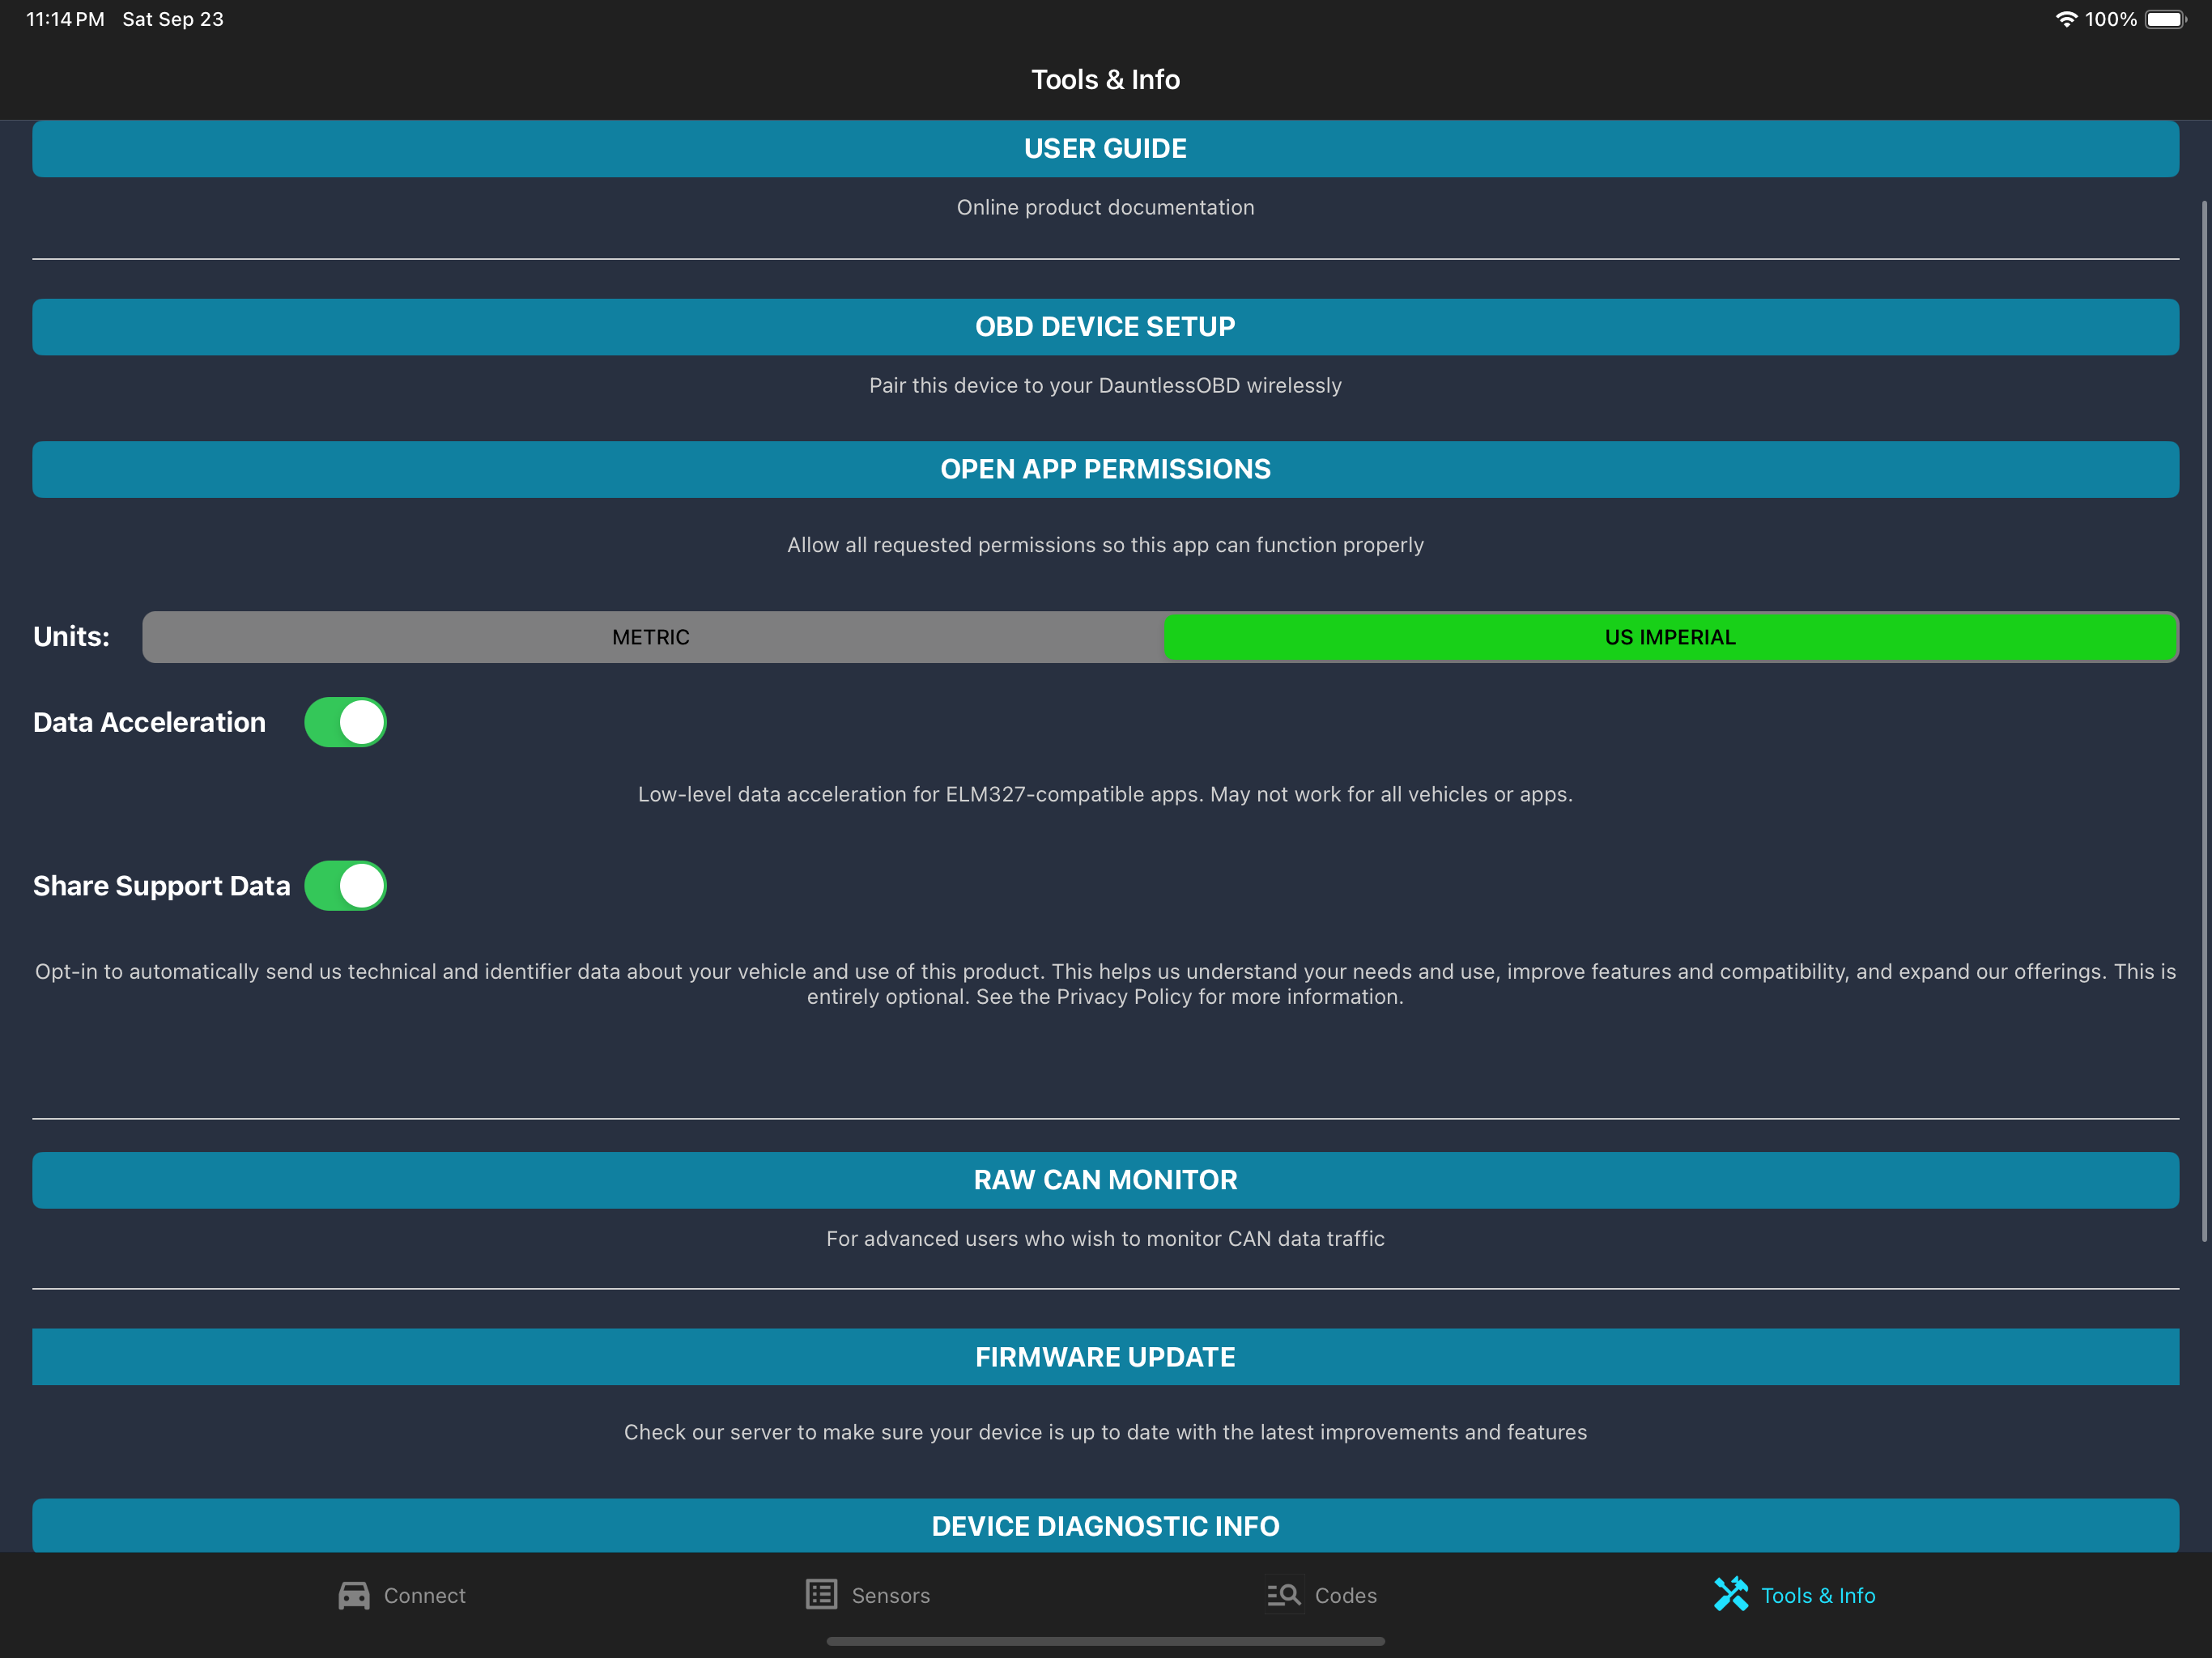Open OBD DEVICE SETUP
Image resolution: width=2212 pixels, height=1658 pixels.
click(x=1106, y=327)
